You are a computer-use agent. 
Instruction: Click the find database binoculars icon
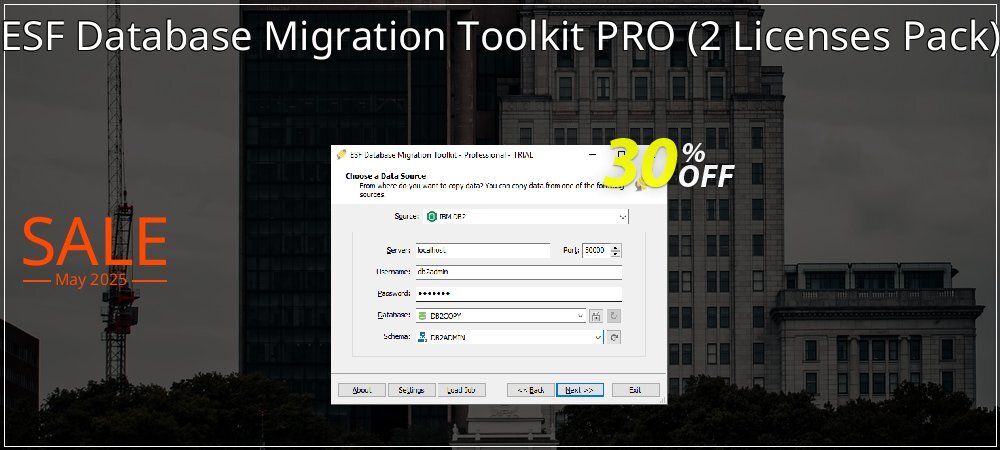pyautogui.click(x=596, y=316)
